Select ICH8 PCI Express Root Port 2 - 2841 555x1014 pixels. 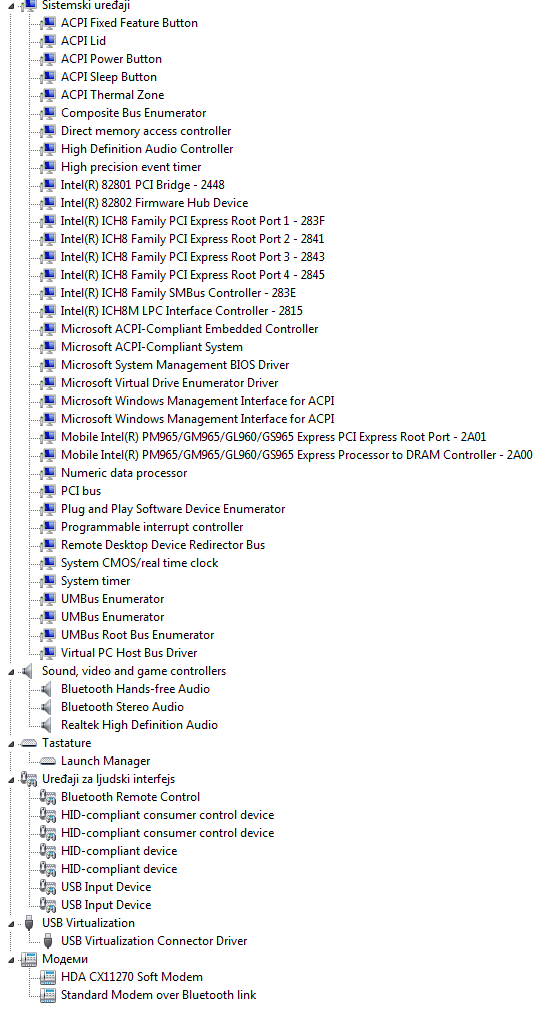pos(193,239)
